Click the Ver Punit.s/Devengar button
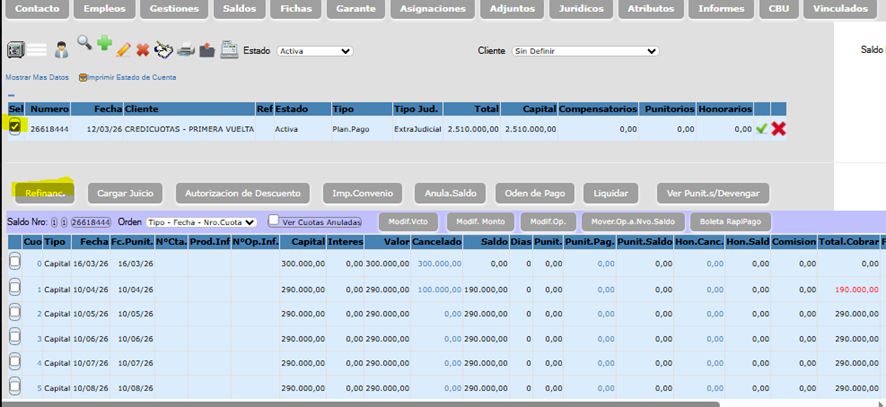The image size is (886, 407). click(x=713, y=193)
